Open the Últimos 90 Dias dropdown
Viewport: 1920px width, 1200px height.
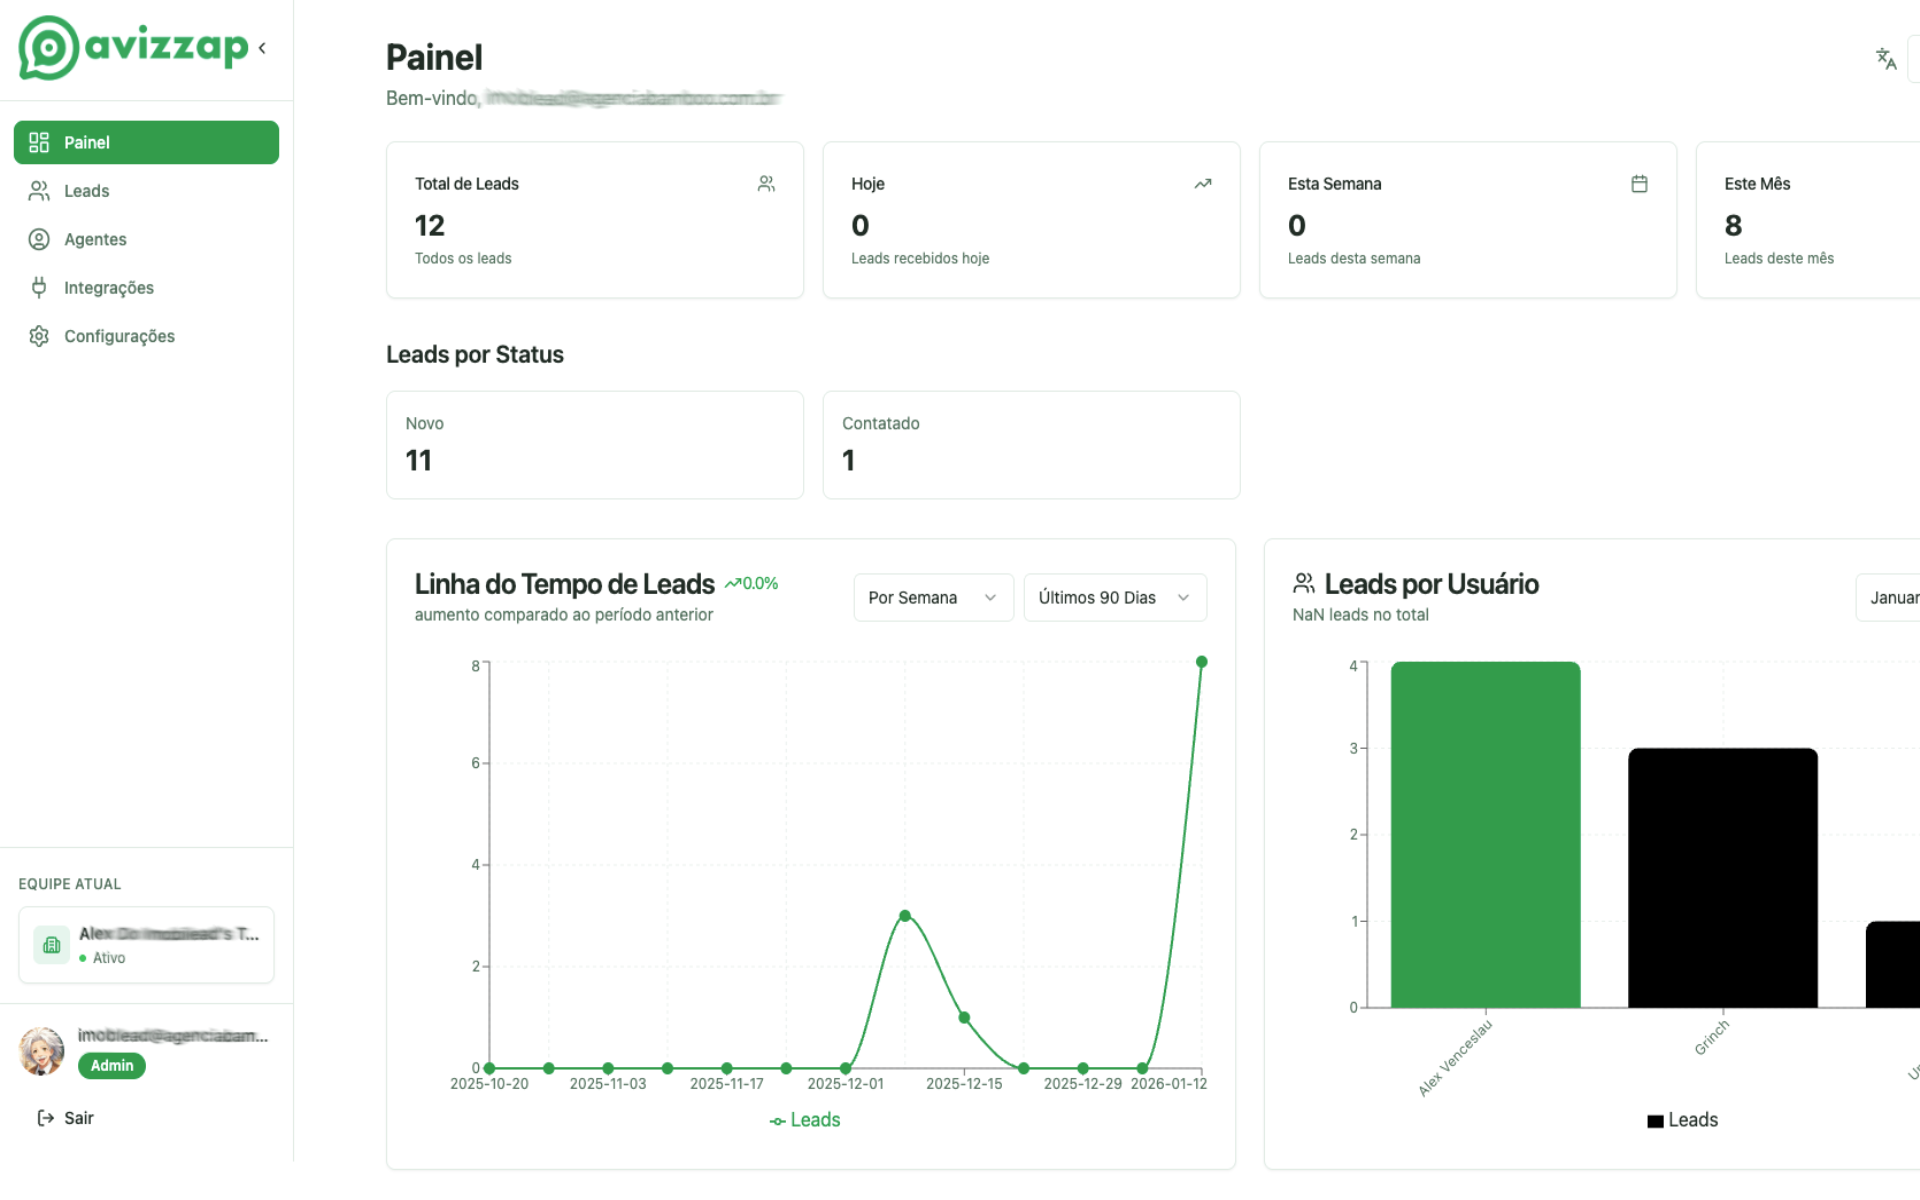pyautogui.click(x=1114, y=597)
